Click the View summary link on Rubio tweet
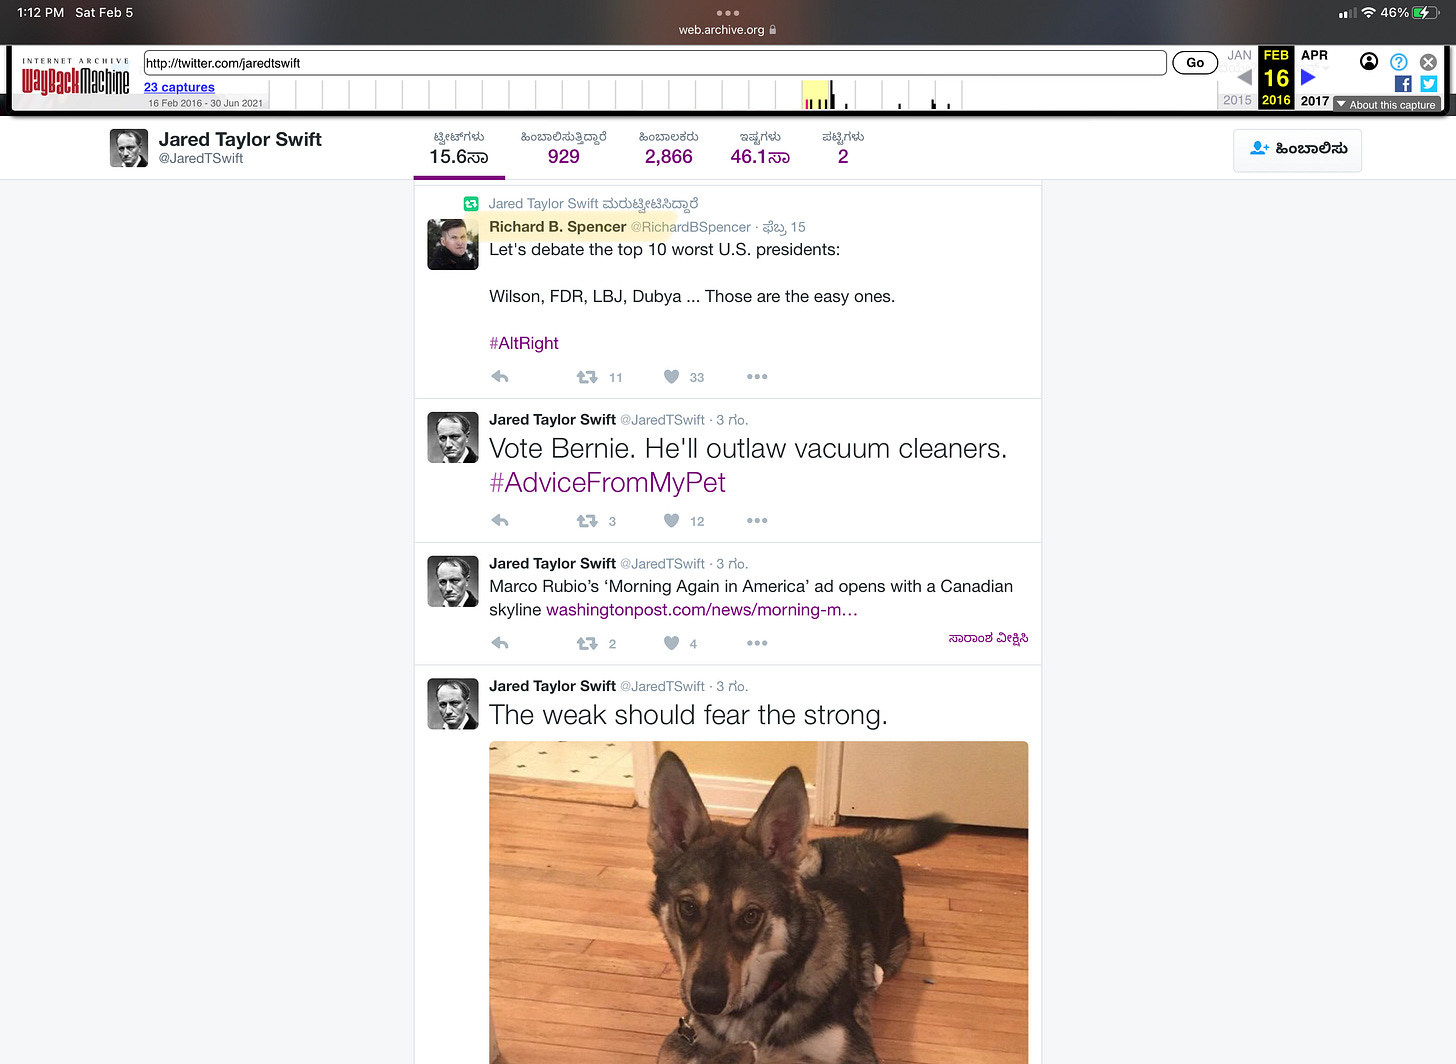Image resolution: width=1456 pixels, height=1064 pixels. pos(988,638)
